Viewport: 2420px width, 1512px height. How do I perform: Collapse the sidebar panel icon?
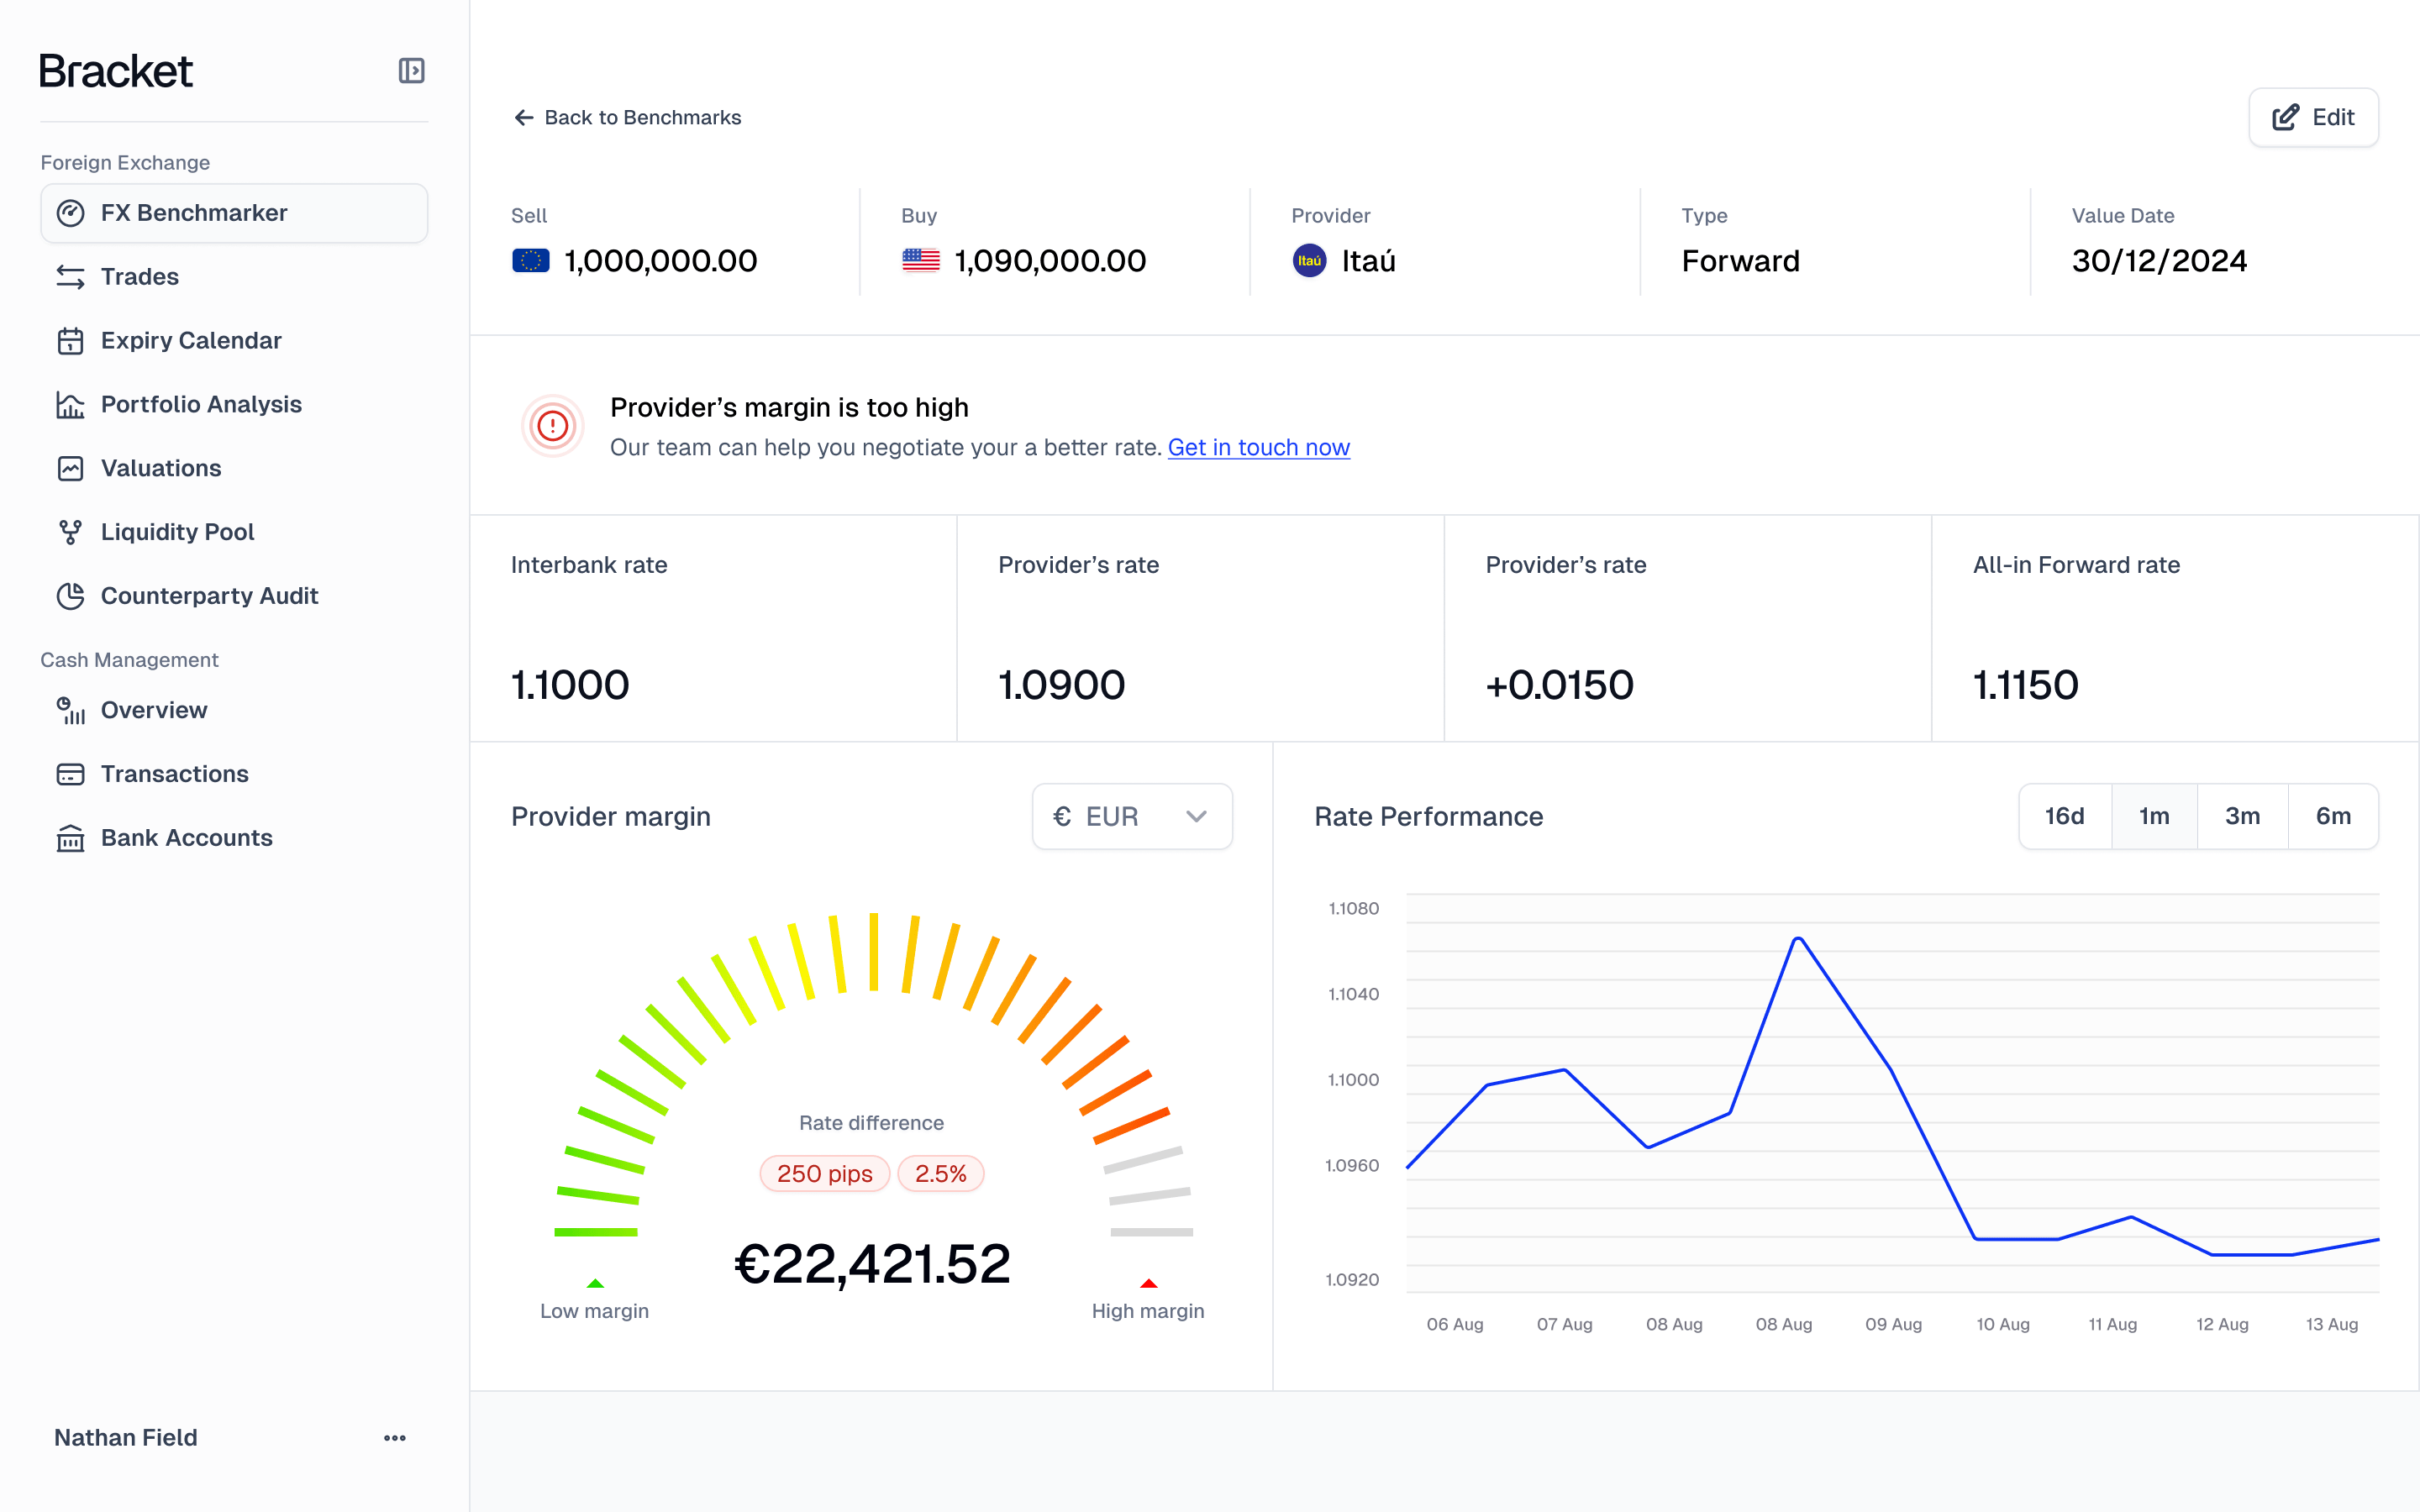tap(411, 71)
